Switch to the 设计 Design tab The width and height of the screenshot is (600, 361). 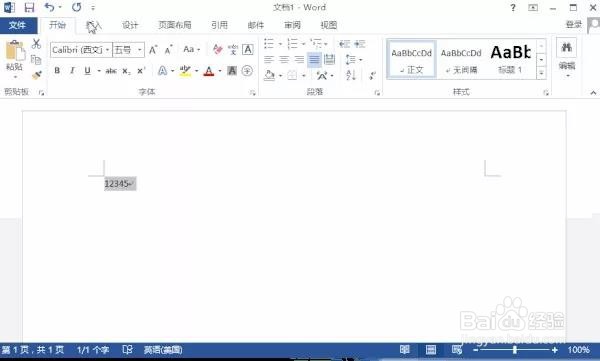tap(130, 25)
